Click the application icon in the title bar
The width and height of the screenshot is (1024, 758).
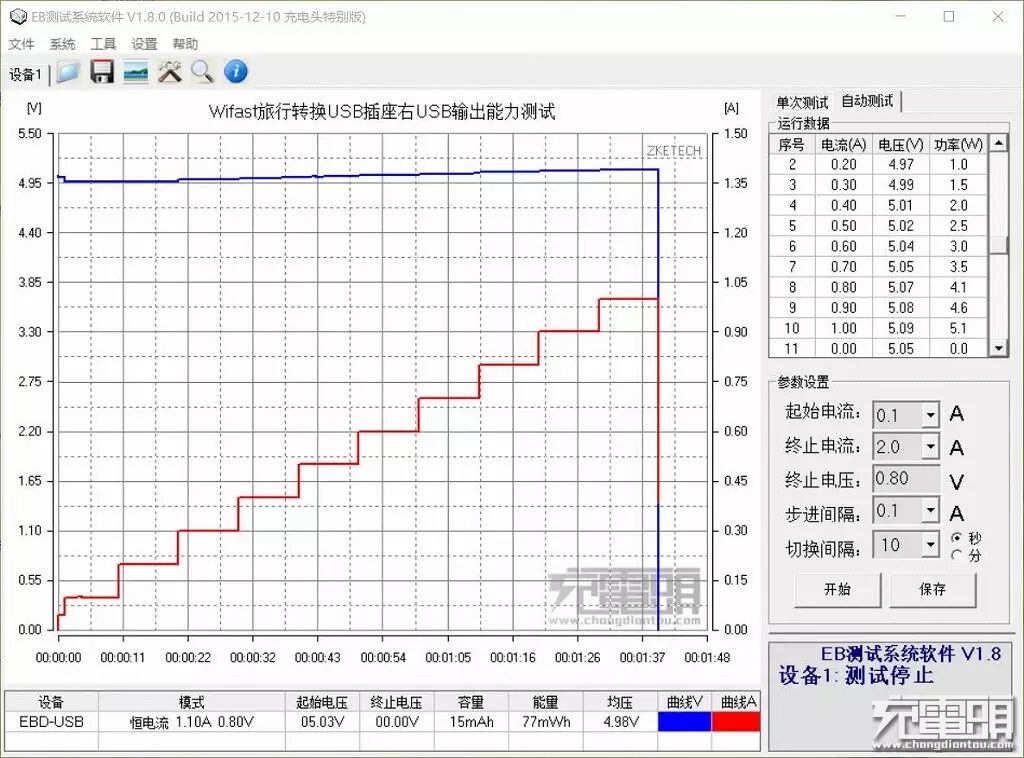click(x=18, y=16)
